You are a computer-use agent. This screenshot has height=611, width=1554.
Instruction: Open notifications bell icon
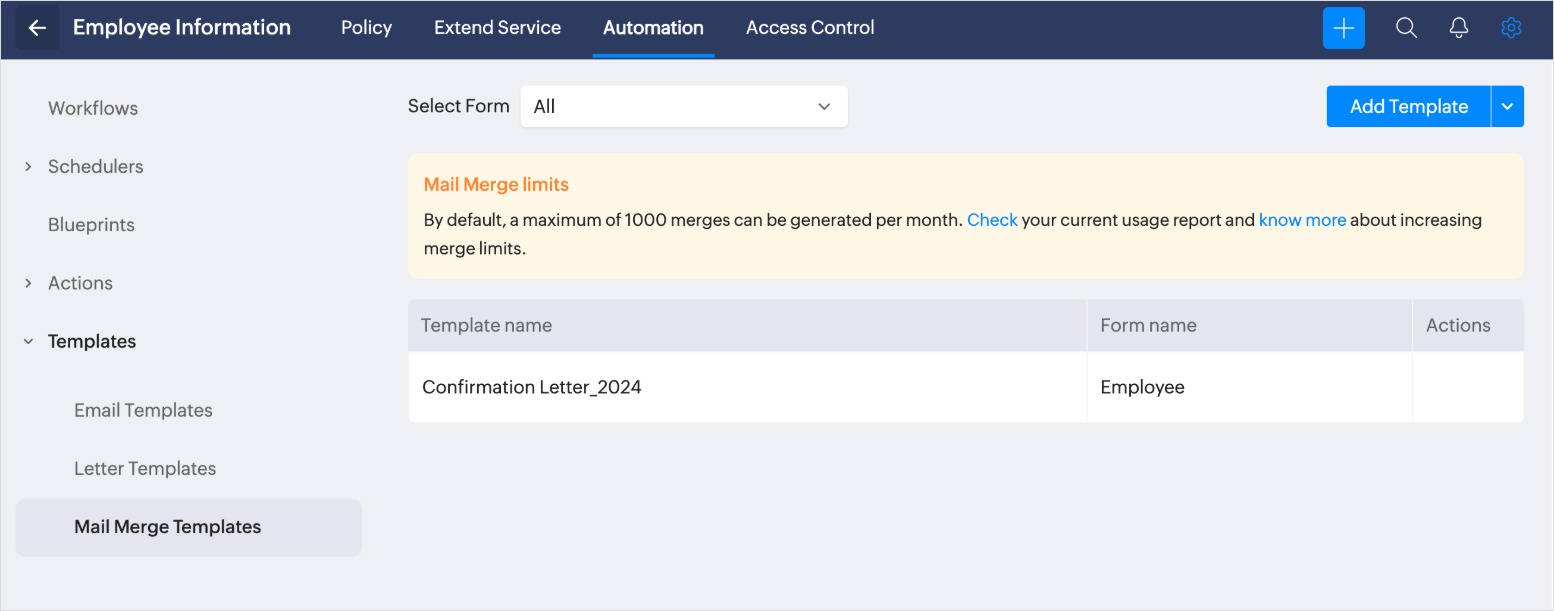click(1459, 28)
